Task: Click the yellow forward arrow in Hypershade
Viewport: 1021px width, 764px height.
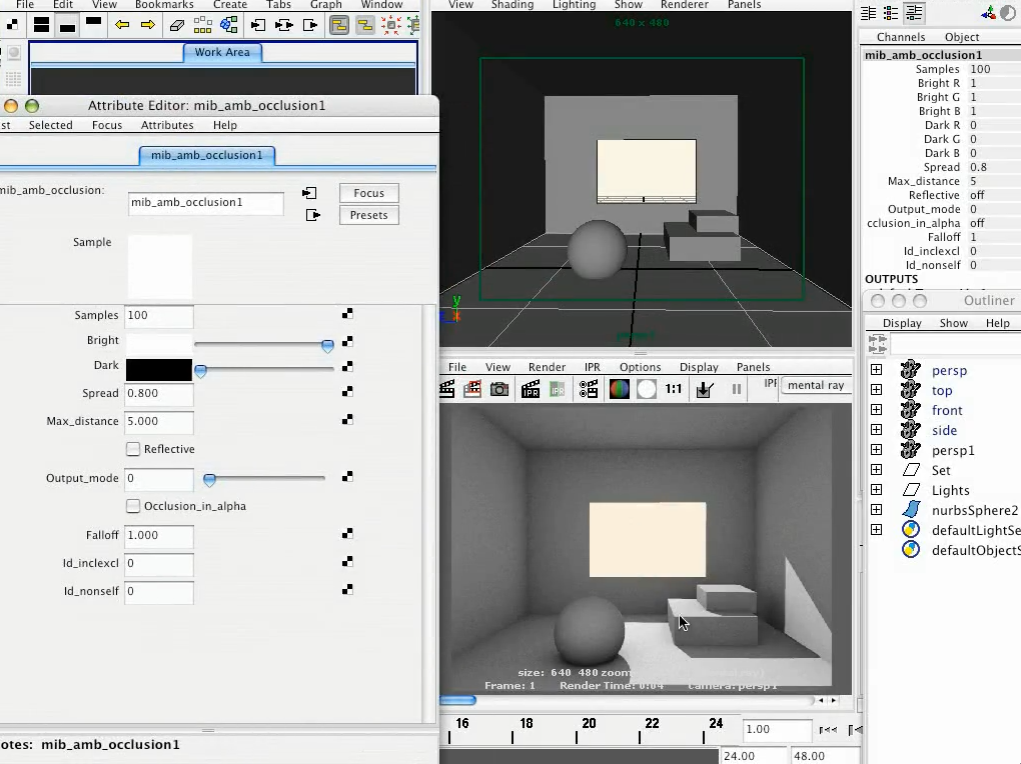Action: [148, 25]
